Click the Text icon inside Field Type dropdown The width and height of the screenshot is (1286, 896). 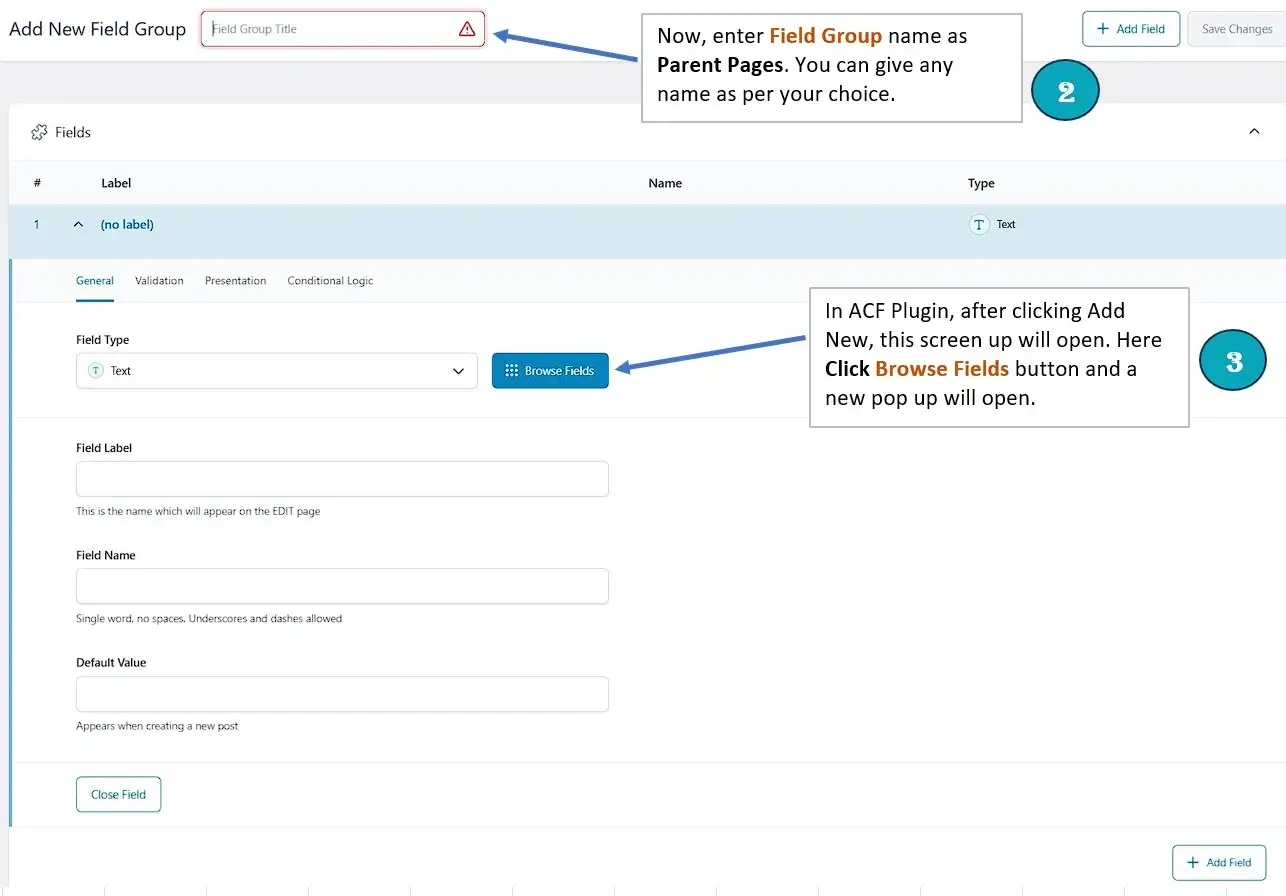[96, 371]
